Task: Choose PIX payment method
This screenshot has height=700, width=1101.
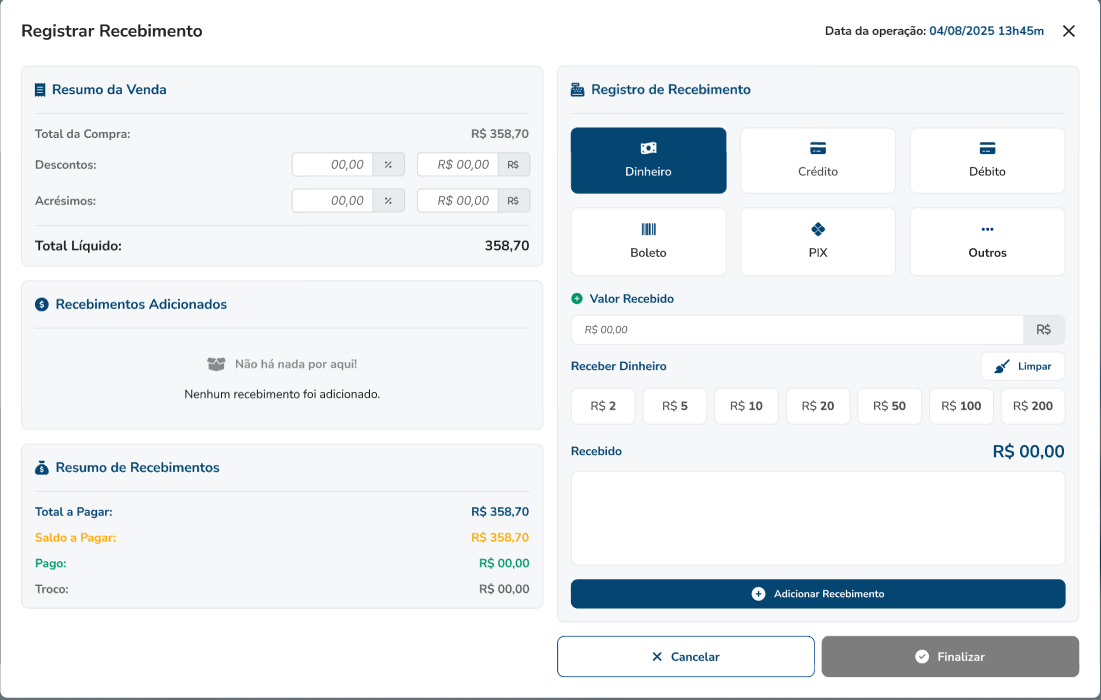Action: [x=817, y=241]
